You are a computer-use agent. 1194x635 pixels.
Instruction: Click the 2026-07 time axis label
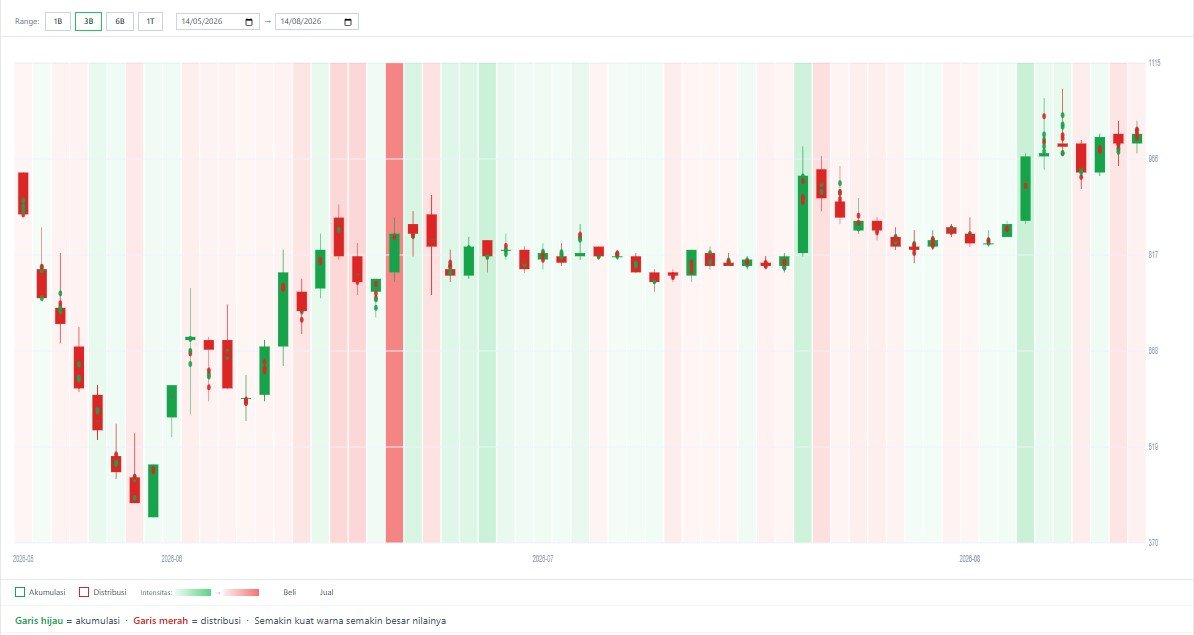tap(542, 559)
